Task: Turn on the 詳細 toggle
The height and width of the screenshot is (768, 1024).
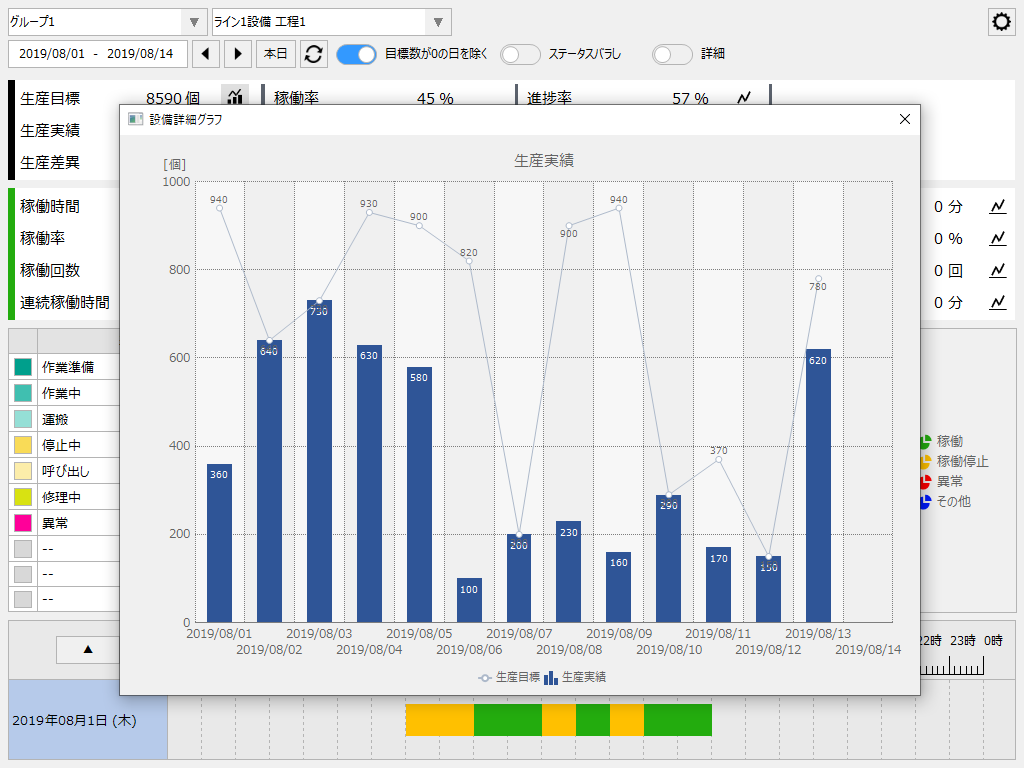Action: [x=670, y=55]
